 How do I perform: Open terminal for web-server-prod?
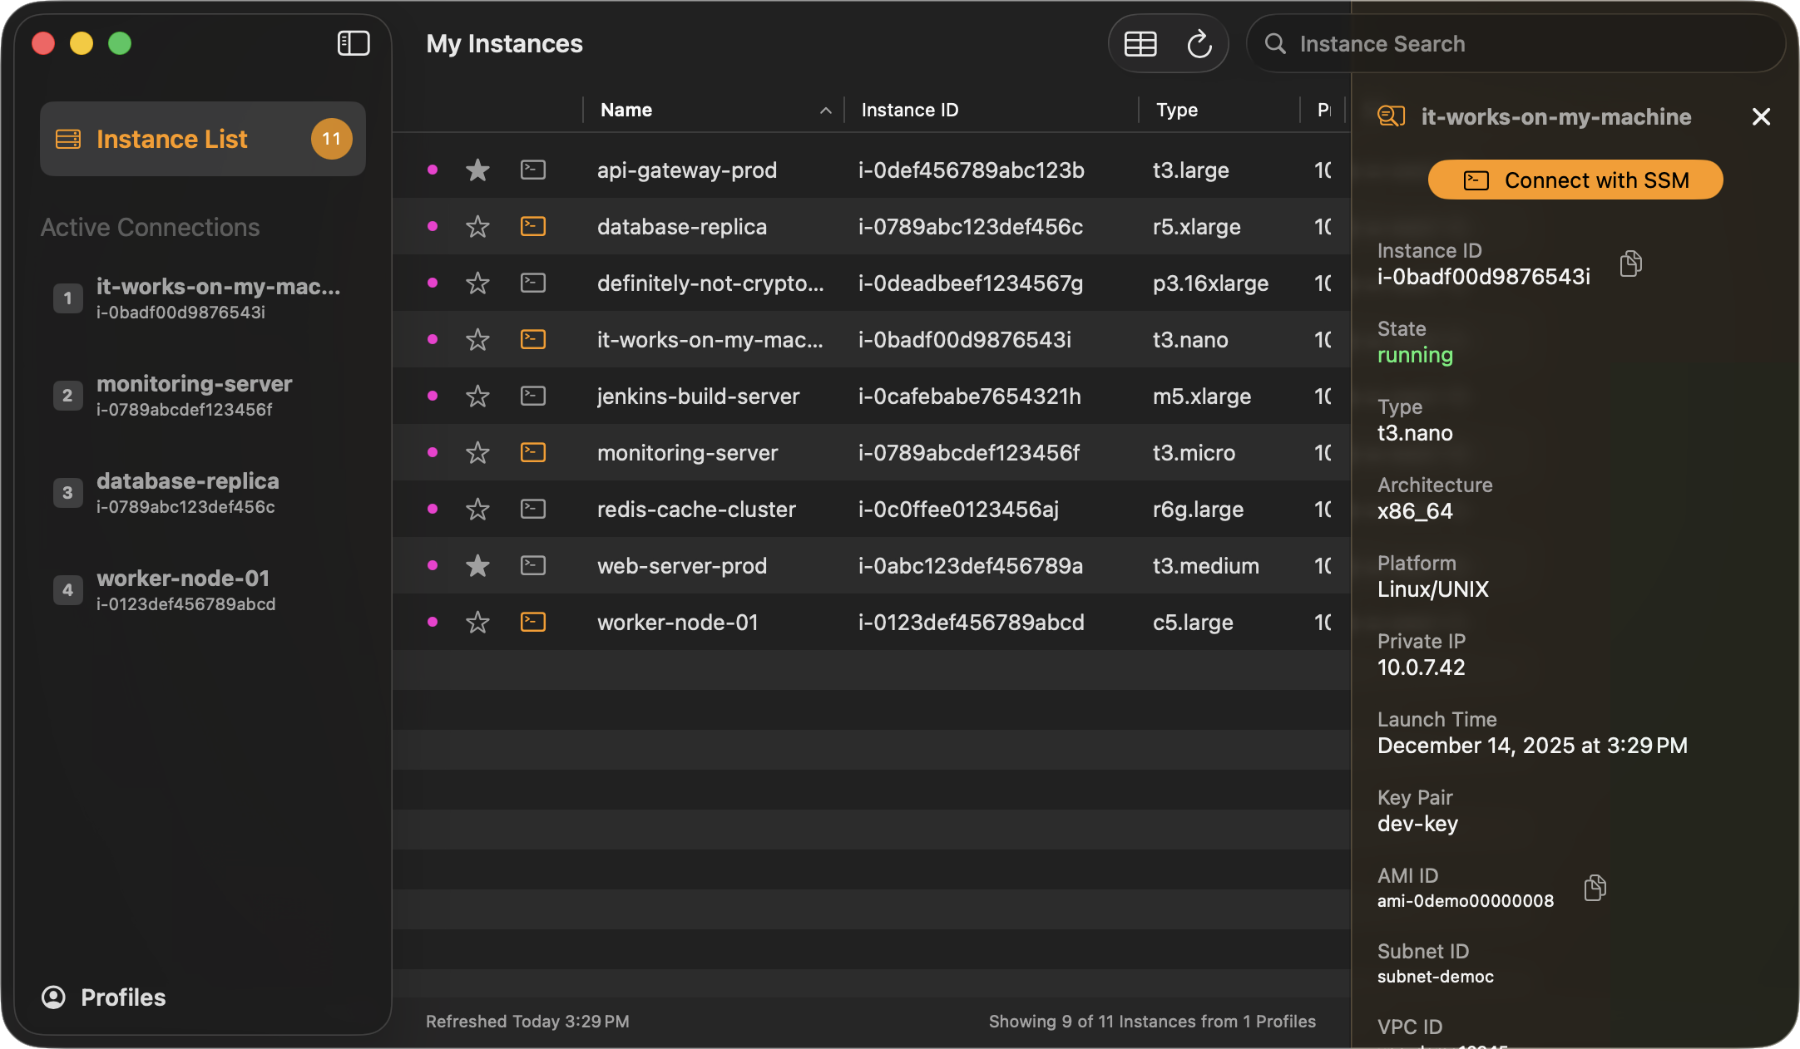pos(533,565)
